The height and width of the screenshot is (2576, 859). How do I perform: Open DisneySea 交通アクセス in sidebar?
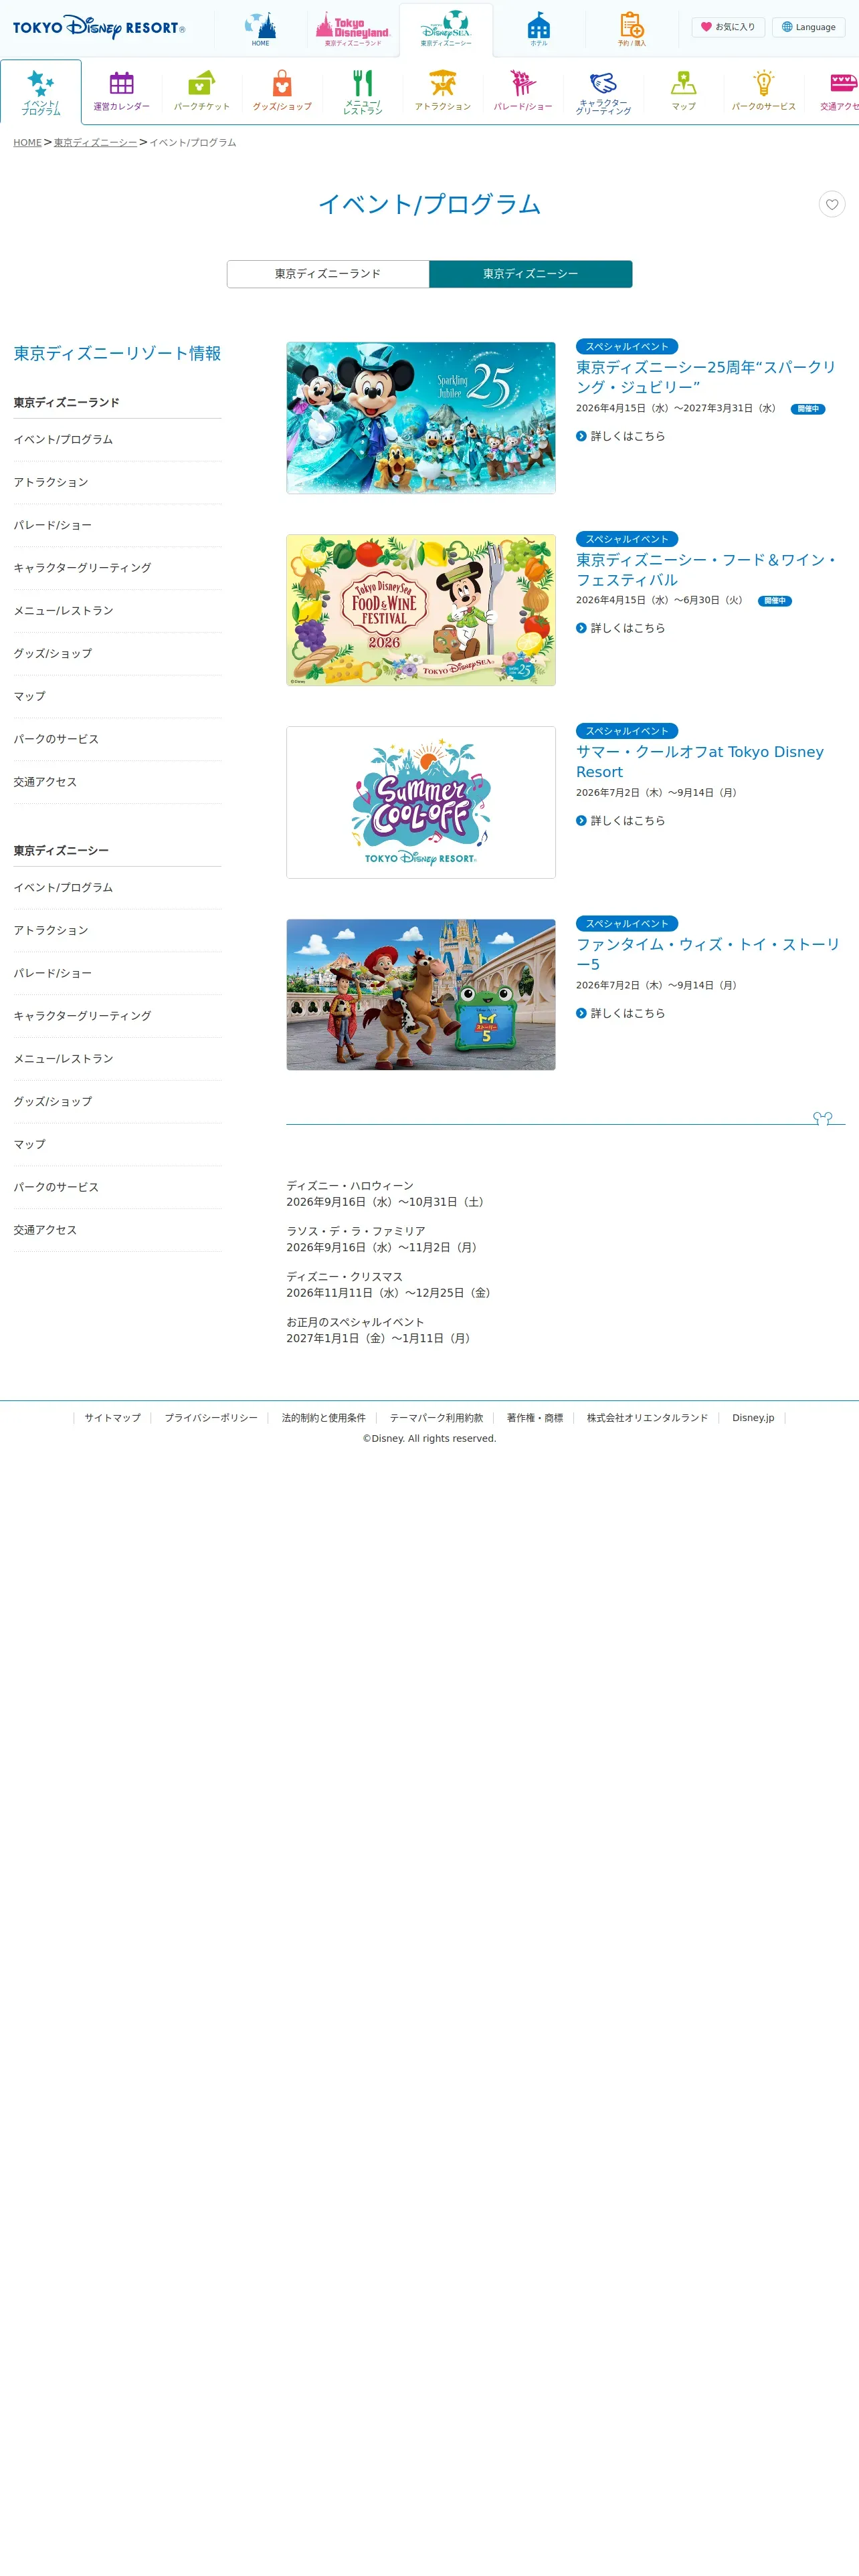pos(118,1230)
